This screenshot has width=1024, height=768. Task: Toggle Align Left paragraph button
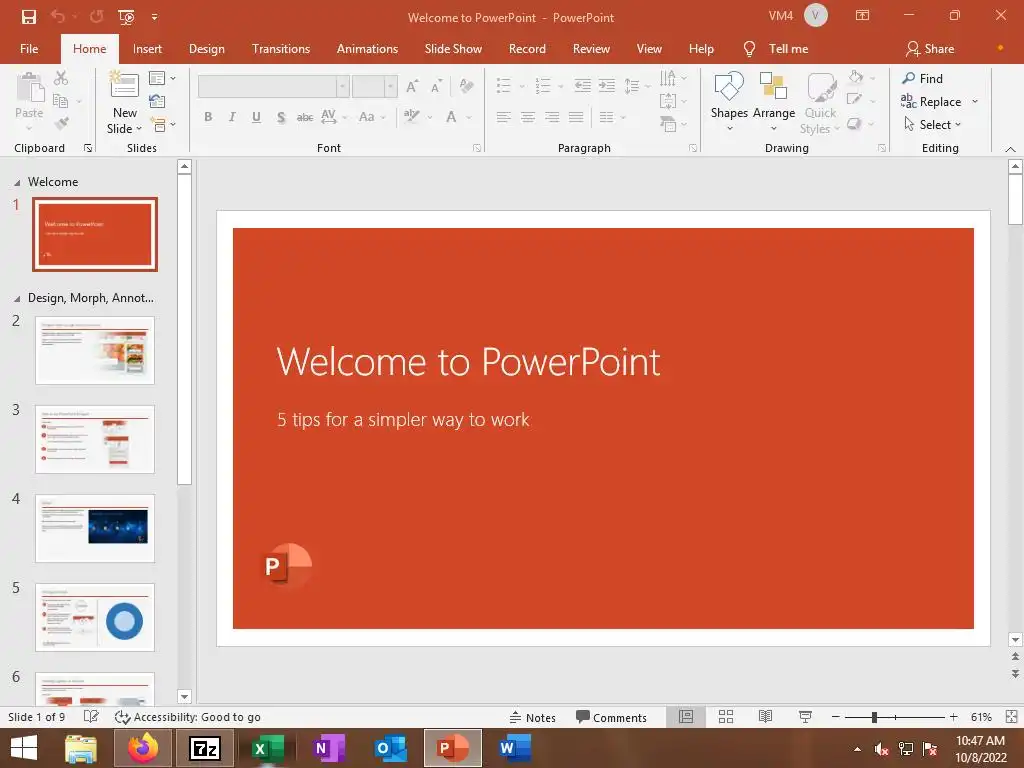504,117
